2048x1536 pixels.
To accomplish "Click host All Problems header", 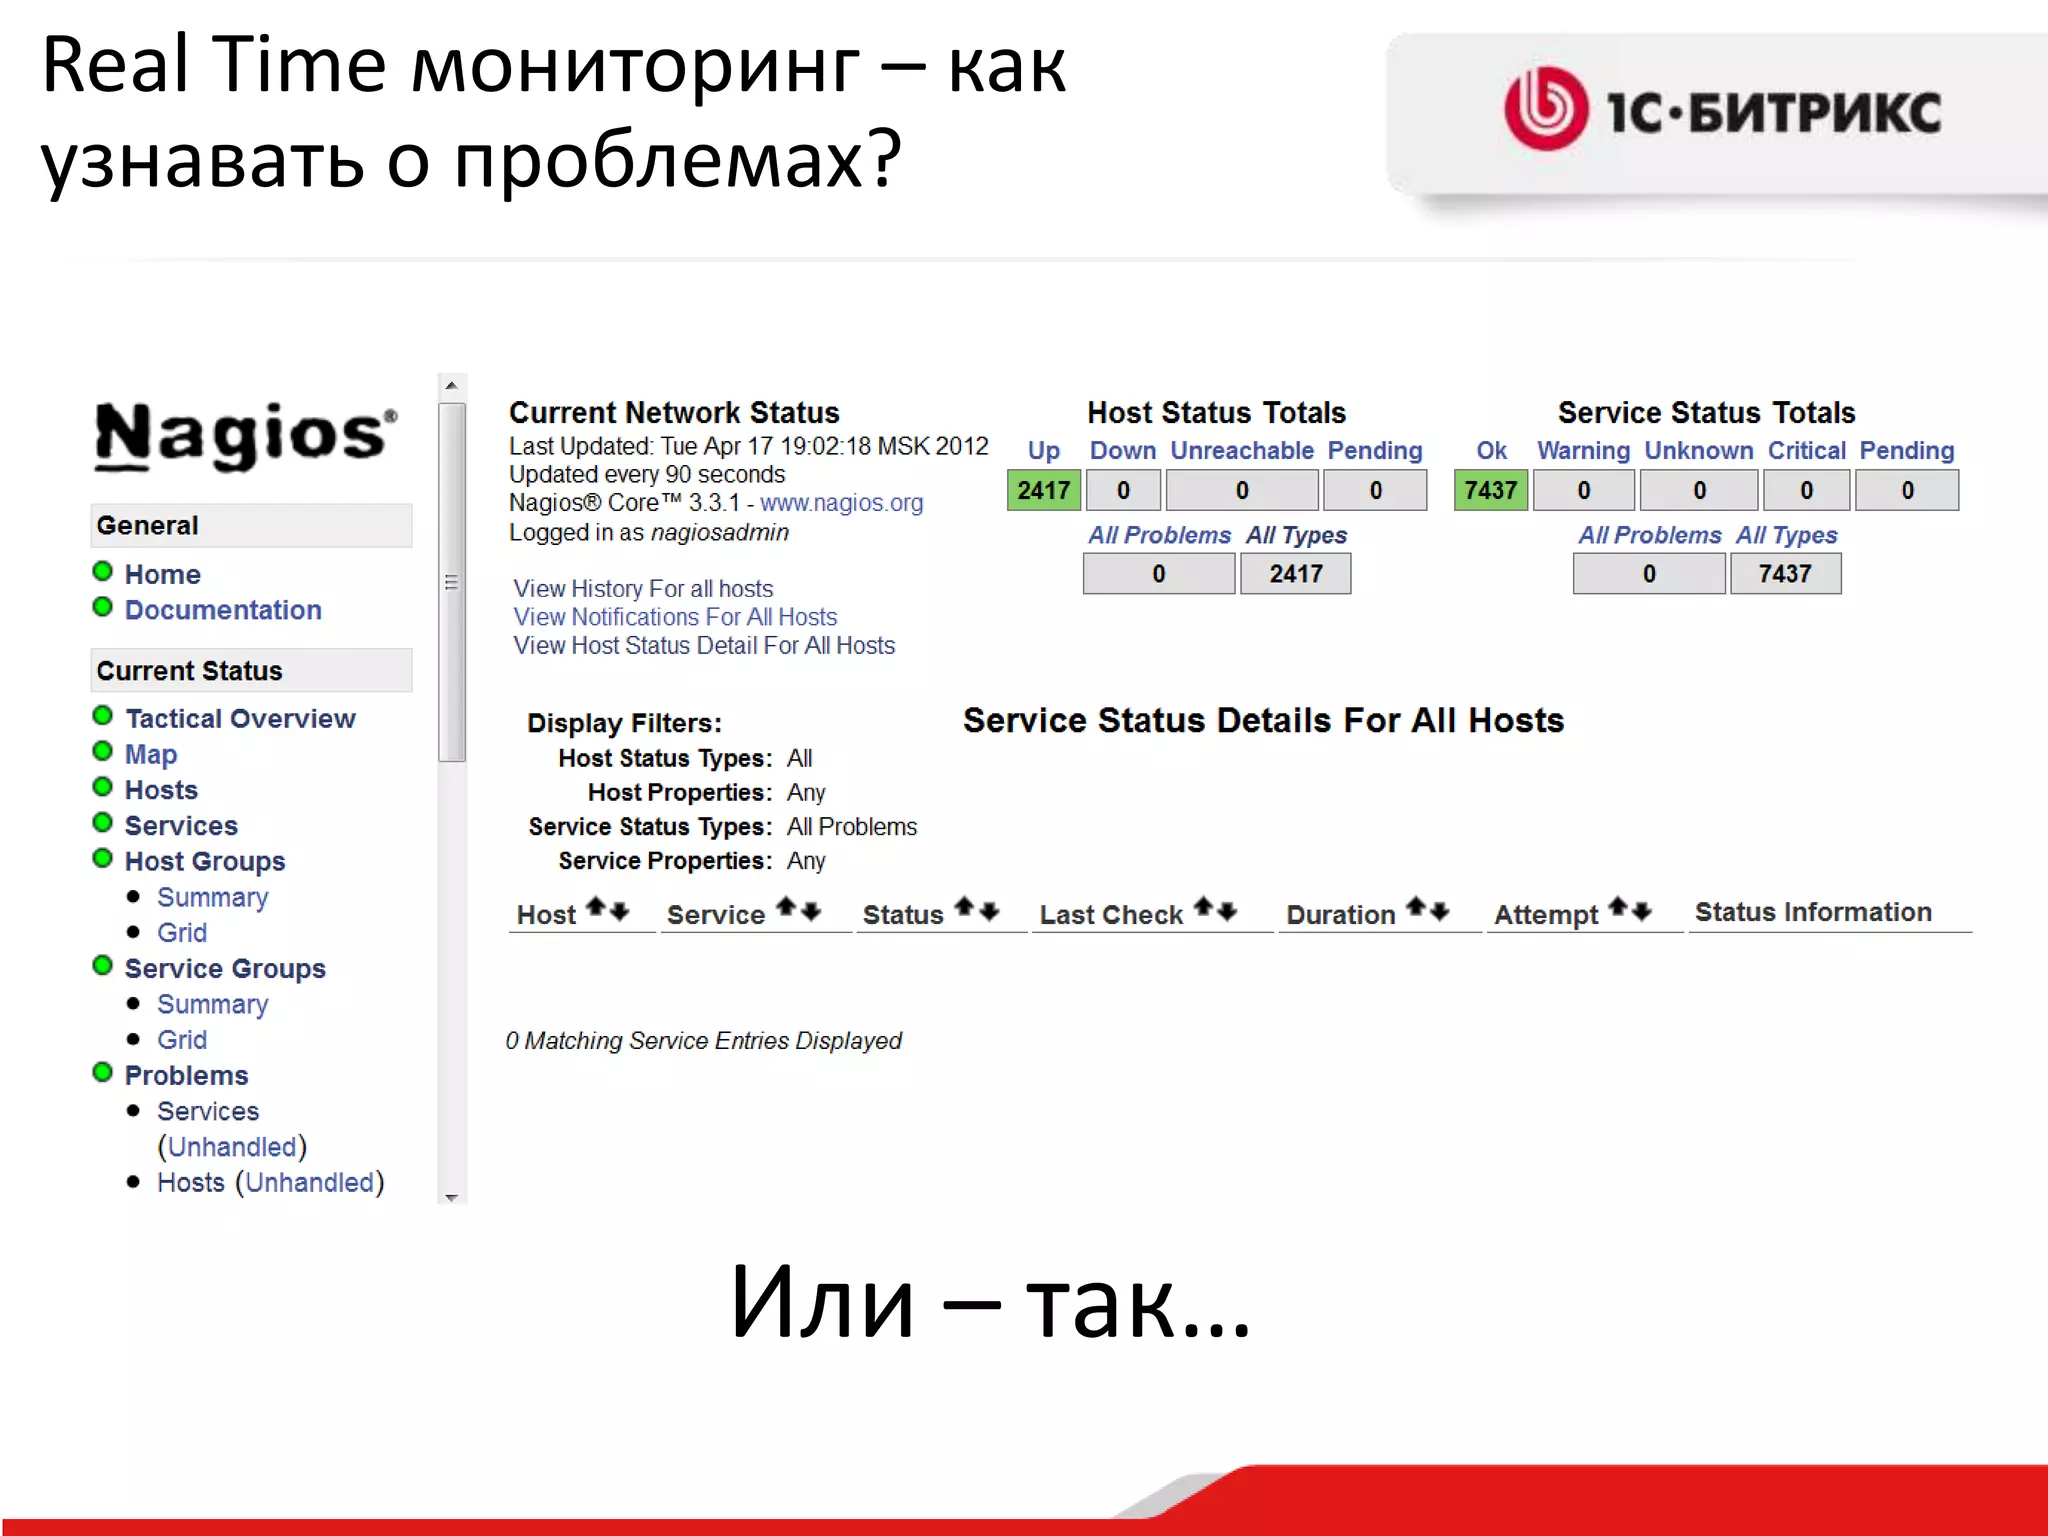I will click(x=1160, y=536).
